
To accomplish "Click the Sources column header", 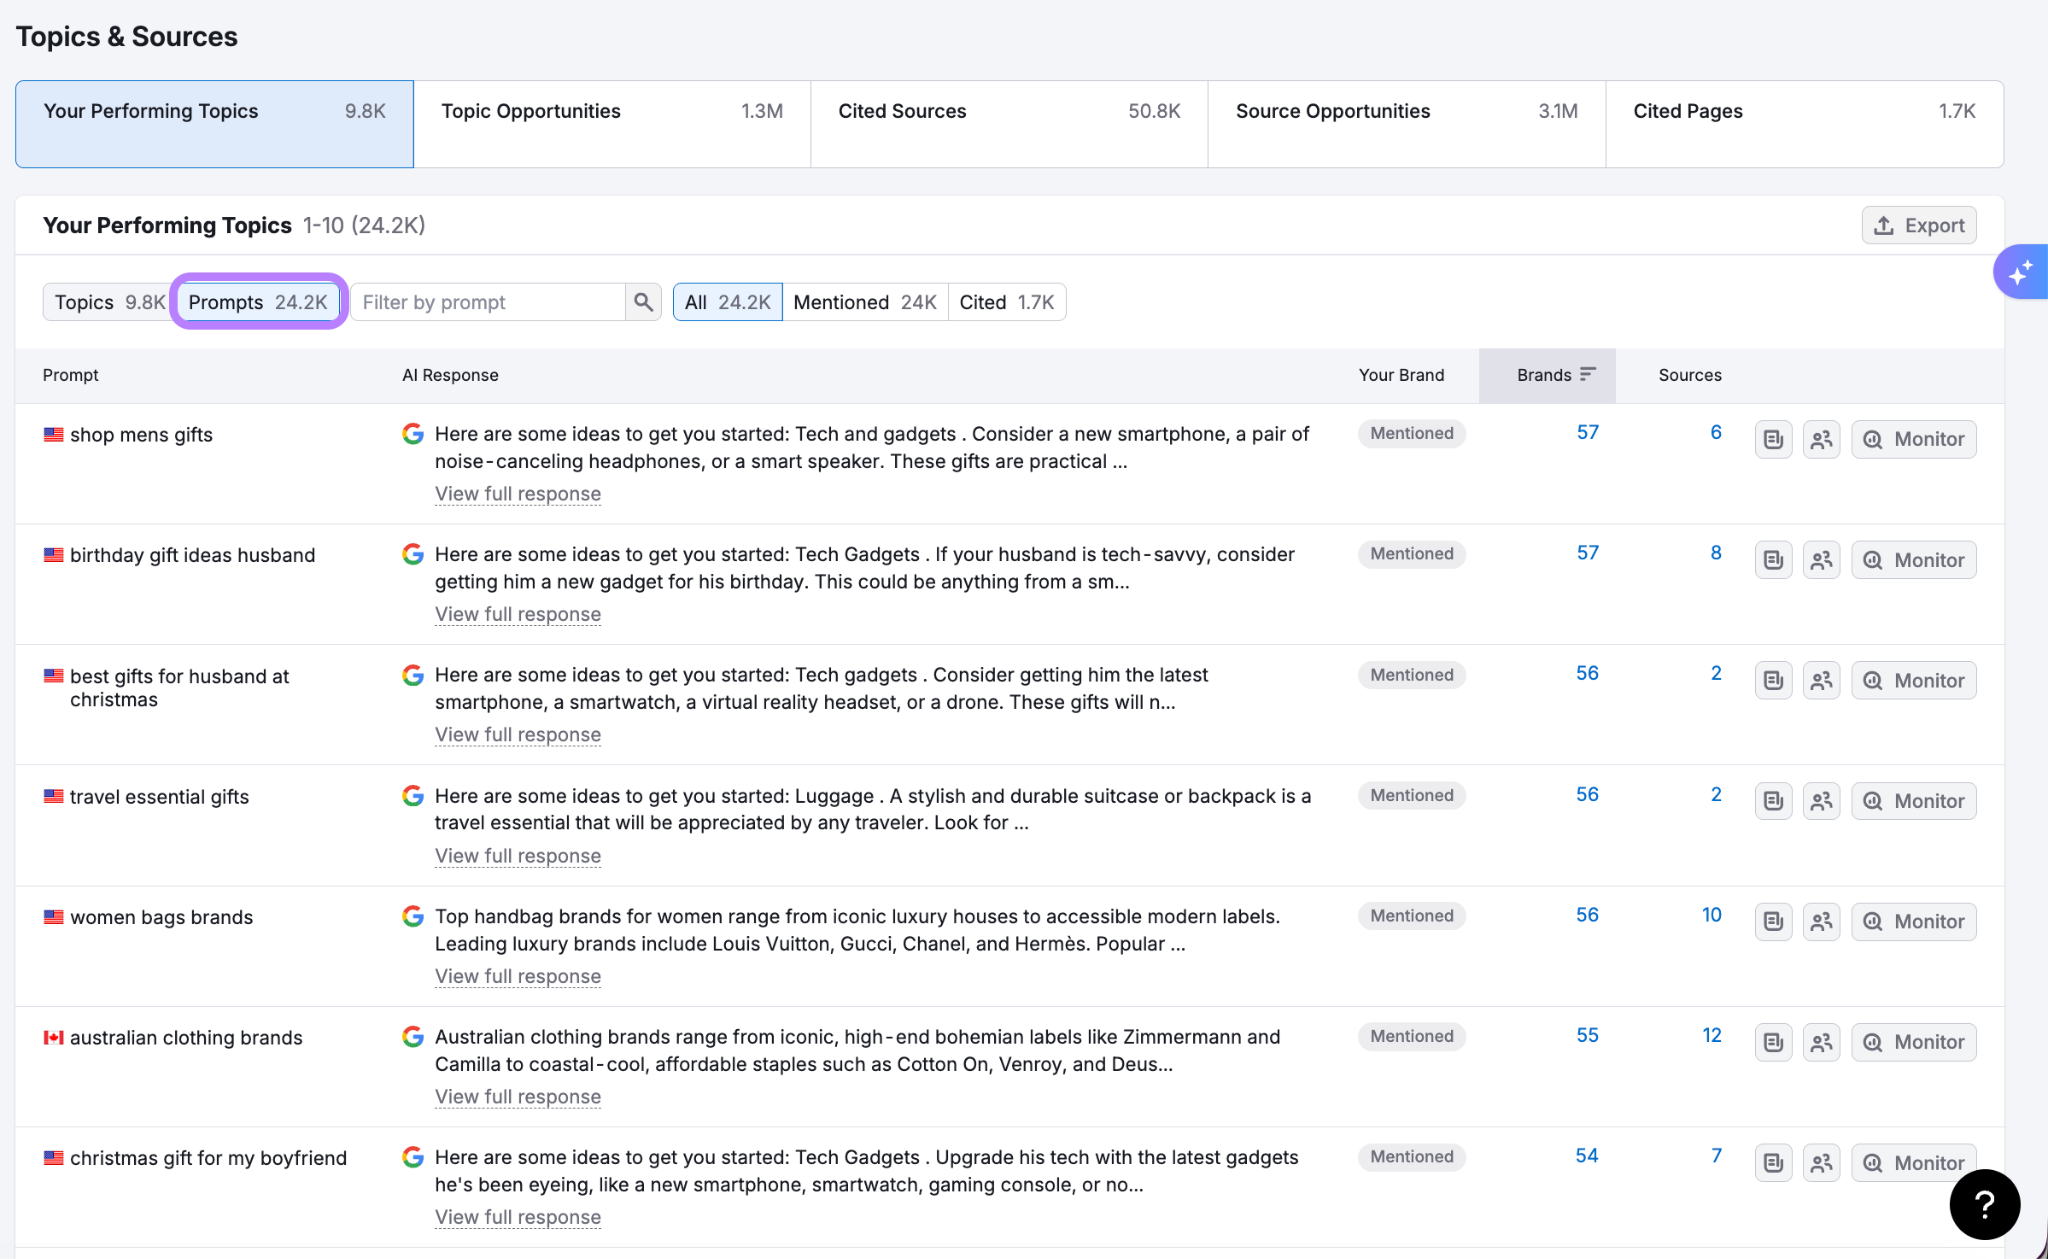I will click(x=1690, y=375).
